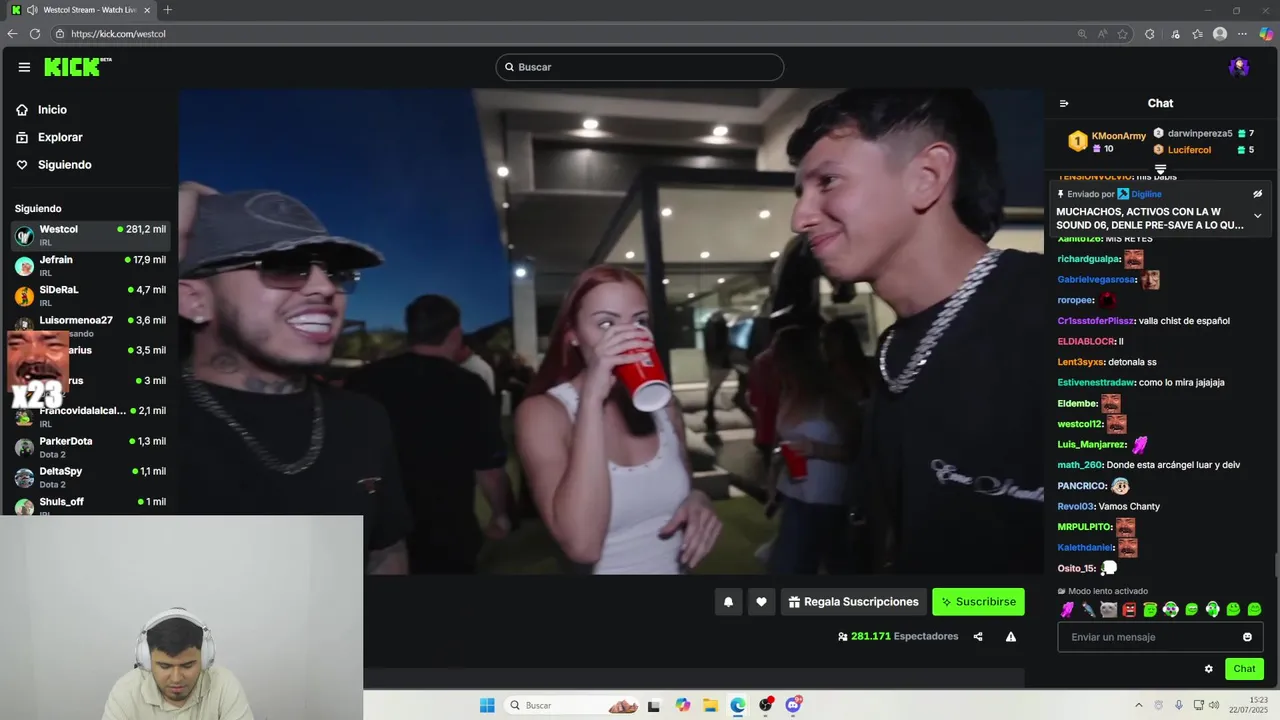Go to the Kick logo homepage
1280x720 pixels.
(x=76, y=67)
